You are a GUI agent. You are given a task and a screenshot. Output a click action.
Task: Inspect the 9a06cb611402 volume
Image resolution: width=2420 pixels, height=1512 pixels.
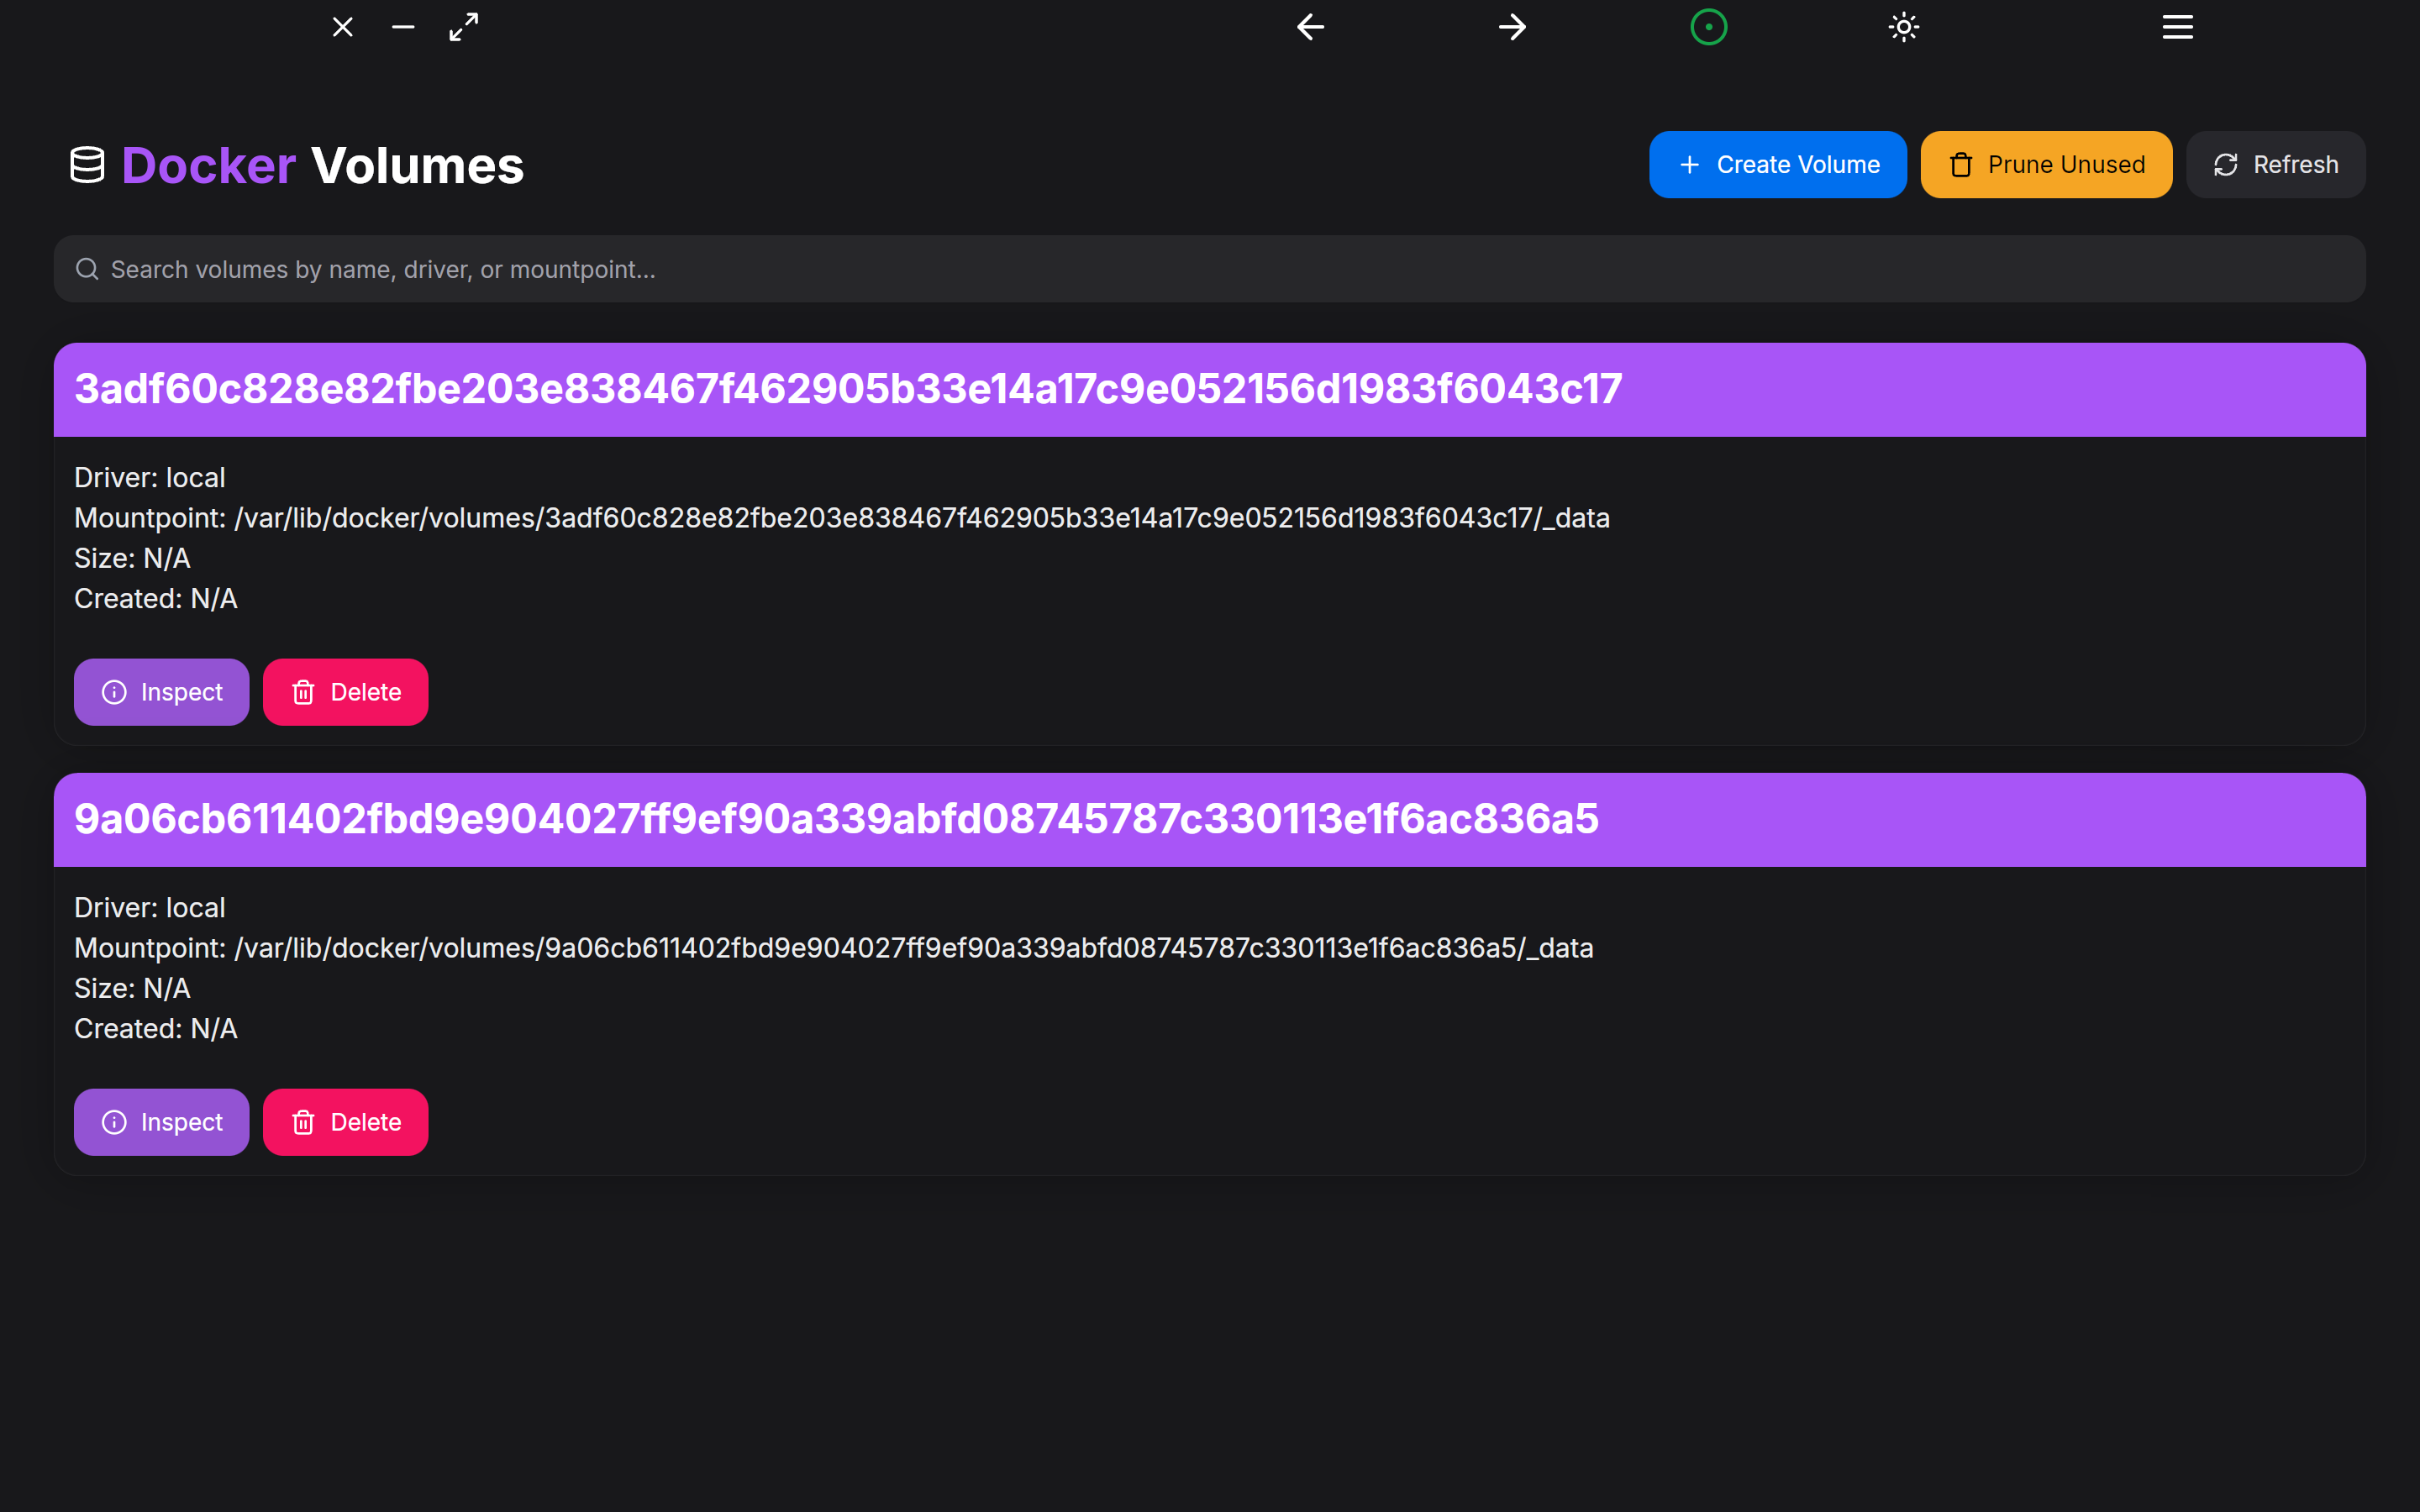click(161, 1122)
